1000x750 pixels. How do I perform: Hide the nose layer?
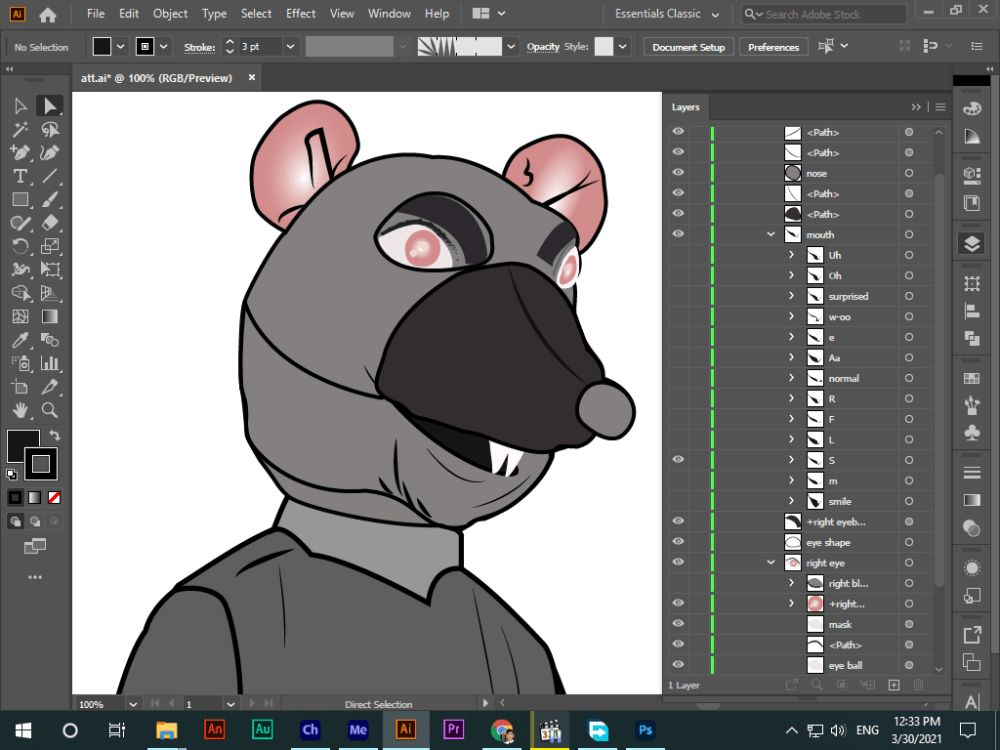[x=678, y=172]
